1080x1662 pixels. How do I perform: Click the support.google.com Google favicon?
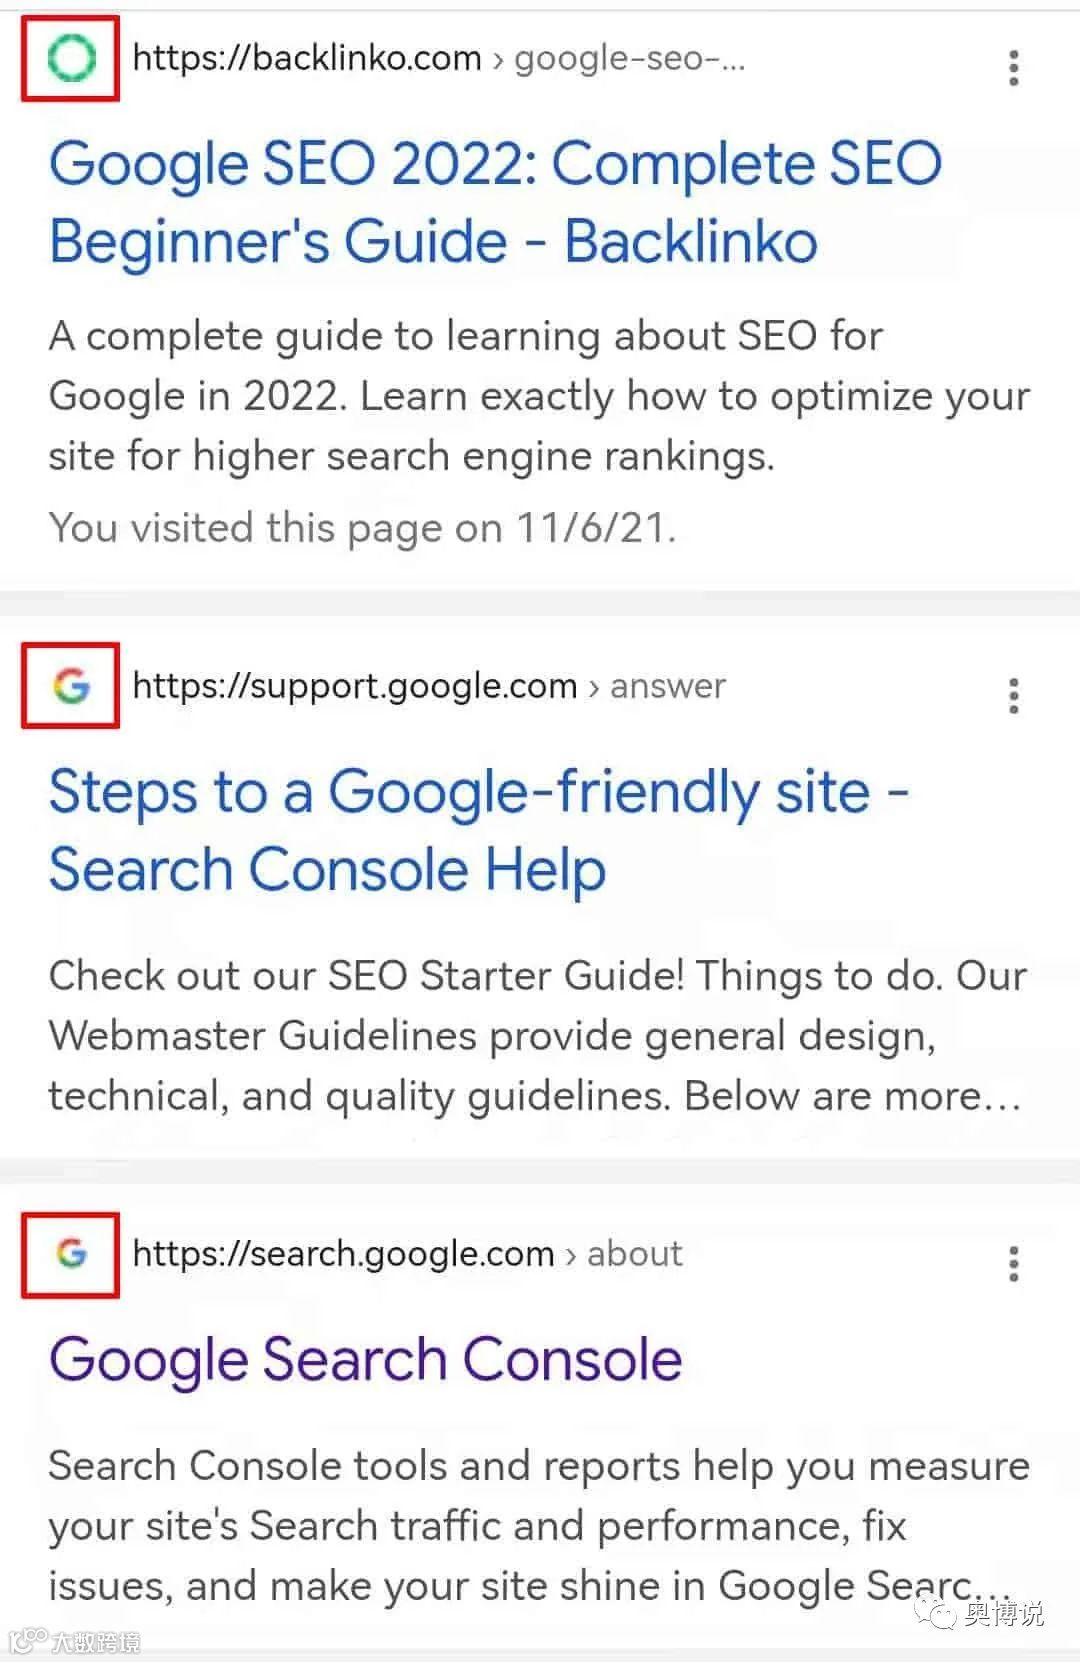71,686
